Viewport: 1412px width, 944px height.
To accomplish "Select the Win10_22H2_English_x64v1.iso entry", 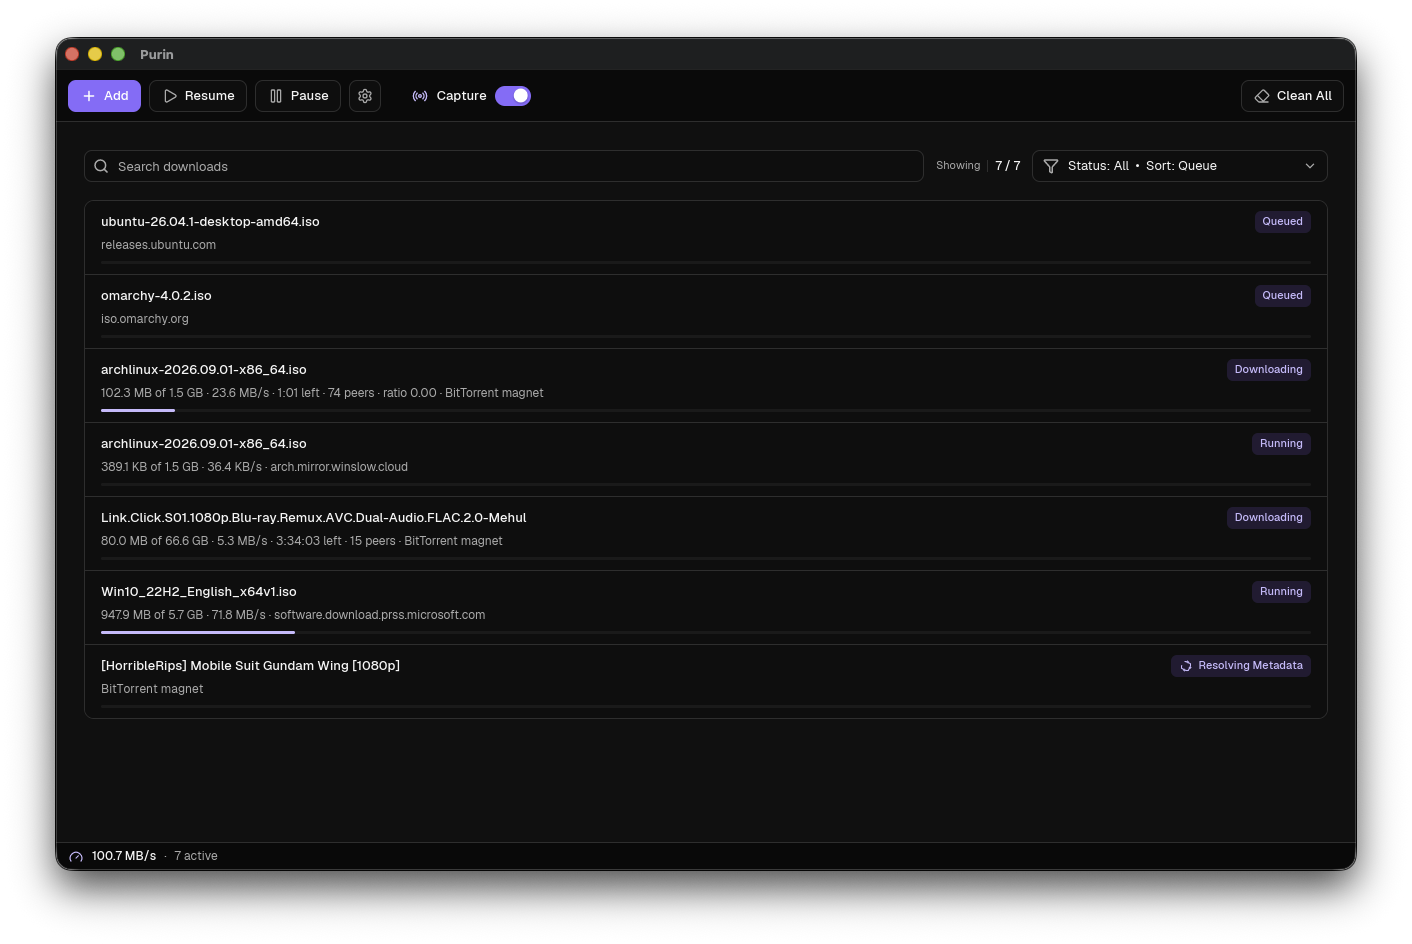I will (706, 608).
